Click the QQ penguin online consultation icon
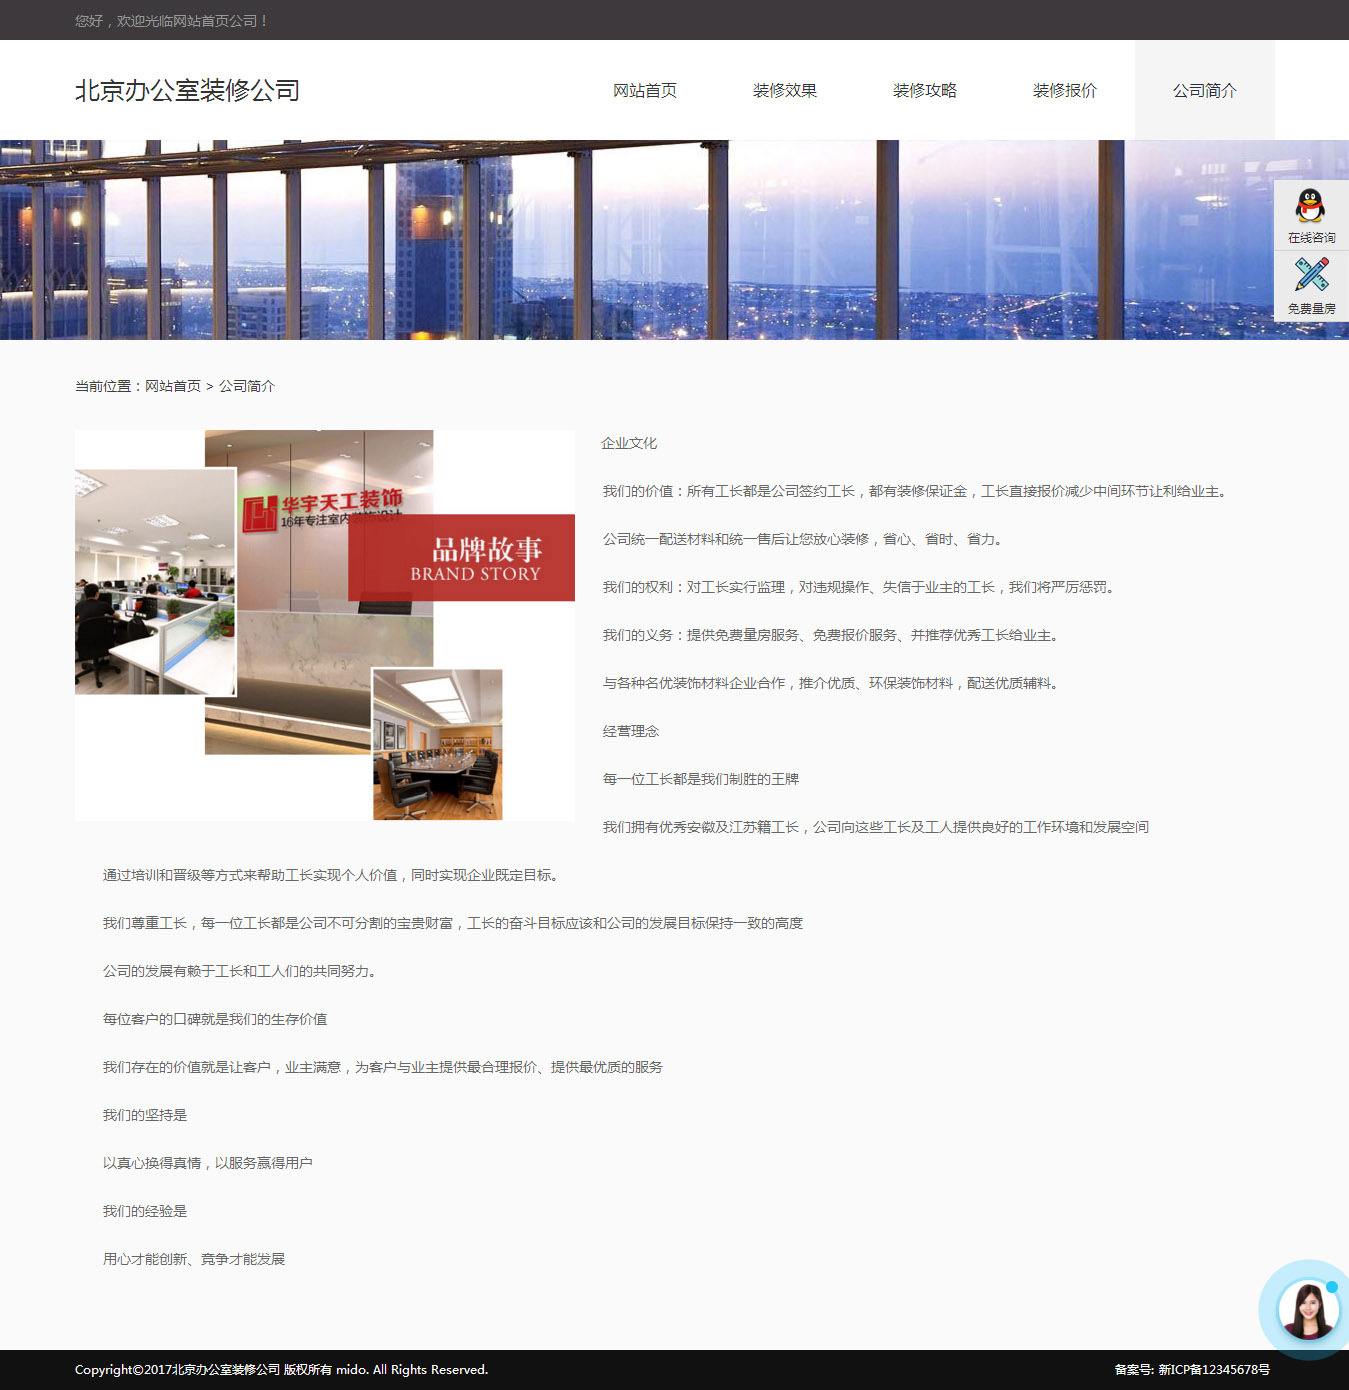Viewport: 1349px width, 1390px height. [1310, 207]
